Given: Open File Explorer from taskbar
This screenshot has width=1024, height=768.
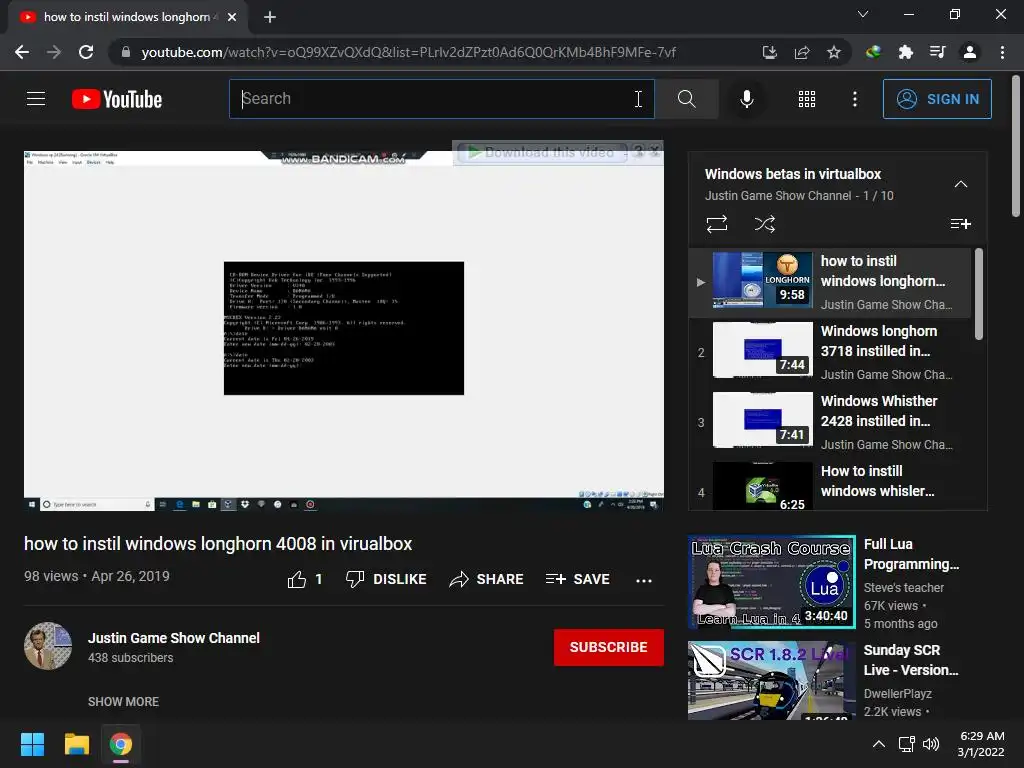Looking at the screenshot, I should click(x=76, y=744).
